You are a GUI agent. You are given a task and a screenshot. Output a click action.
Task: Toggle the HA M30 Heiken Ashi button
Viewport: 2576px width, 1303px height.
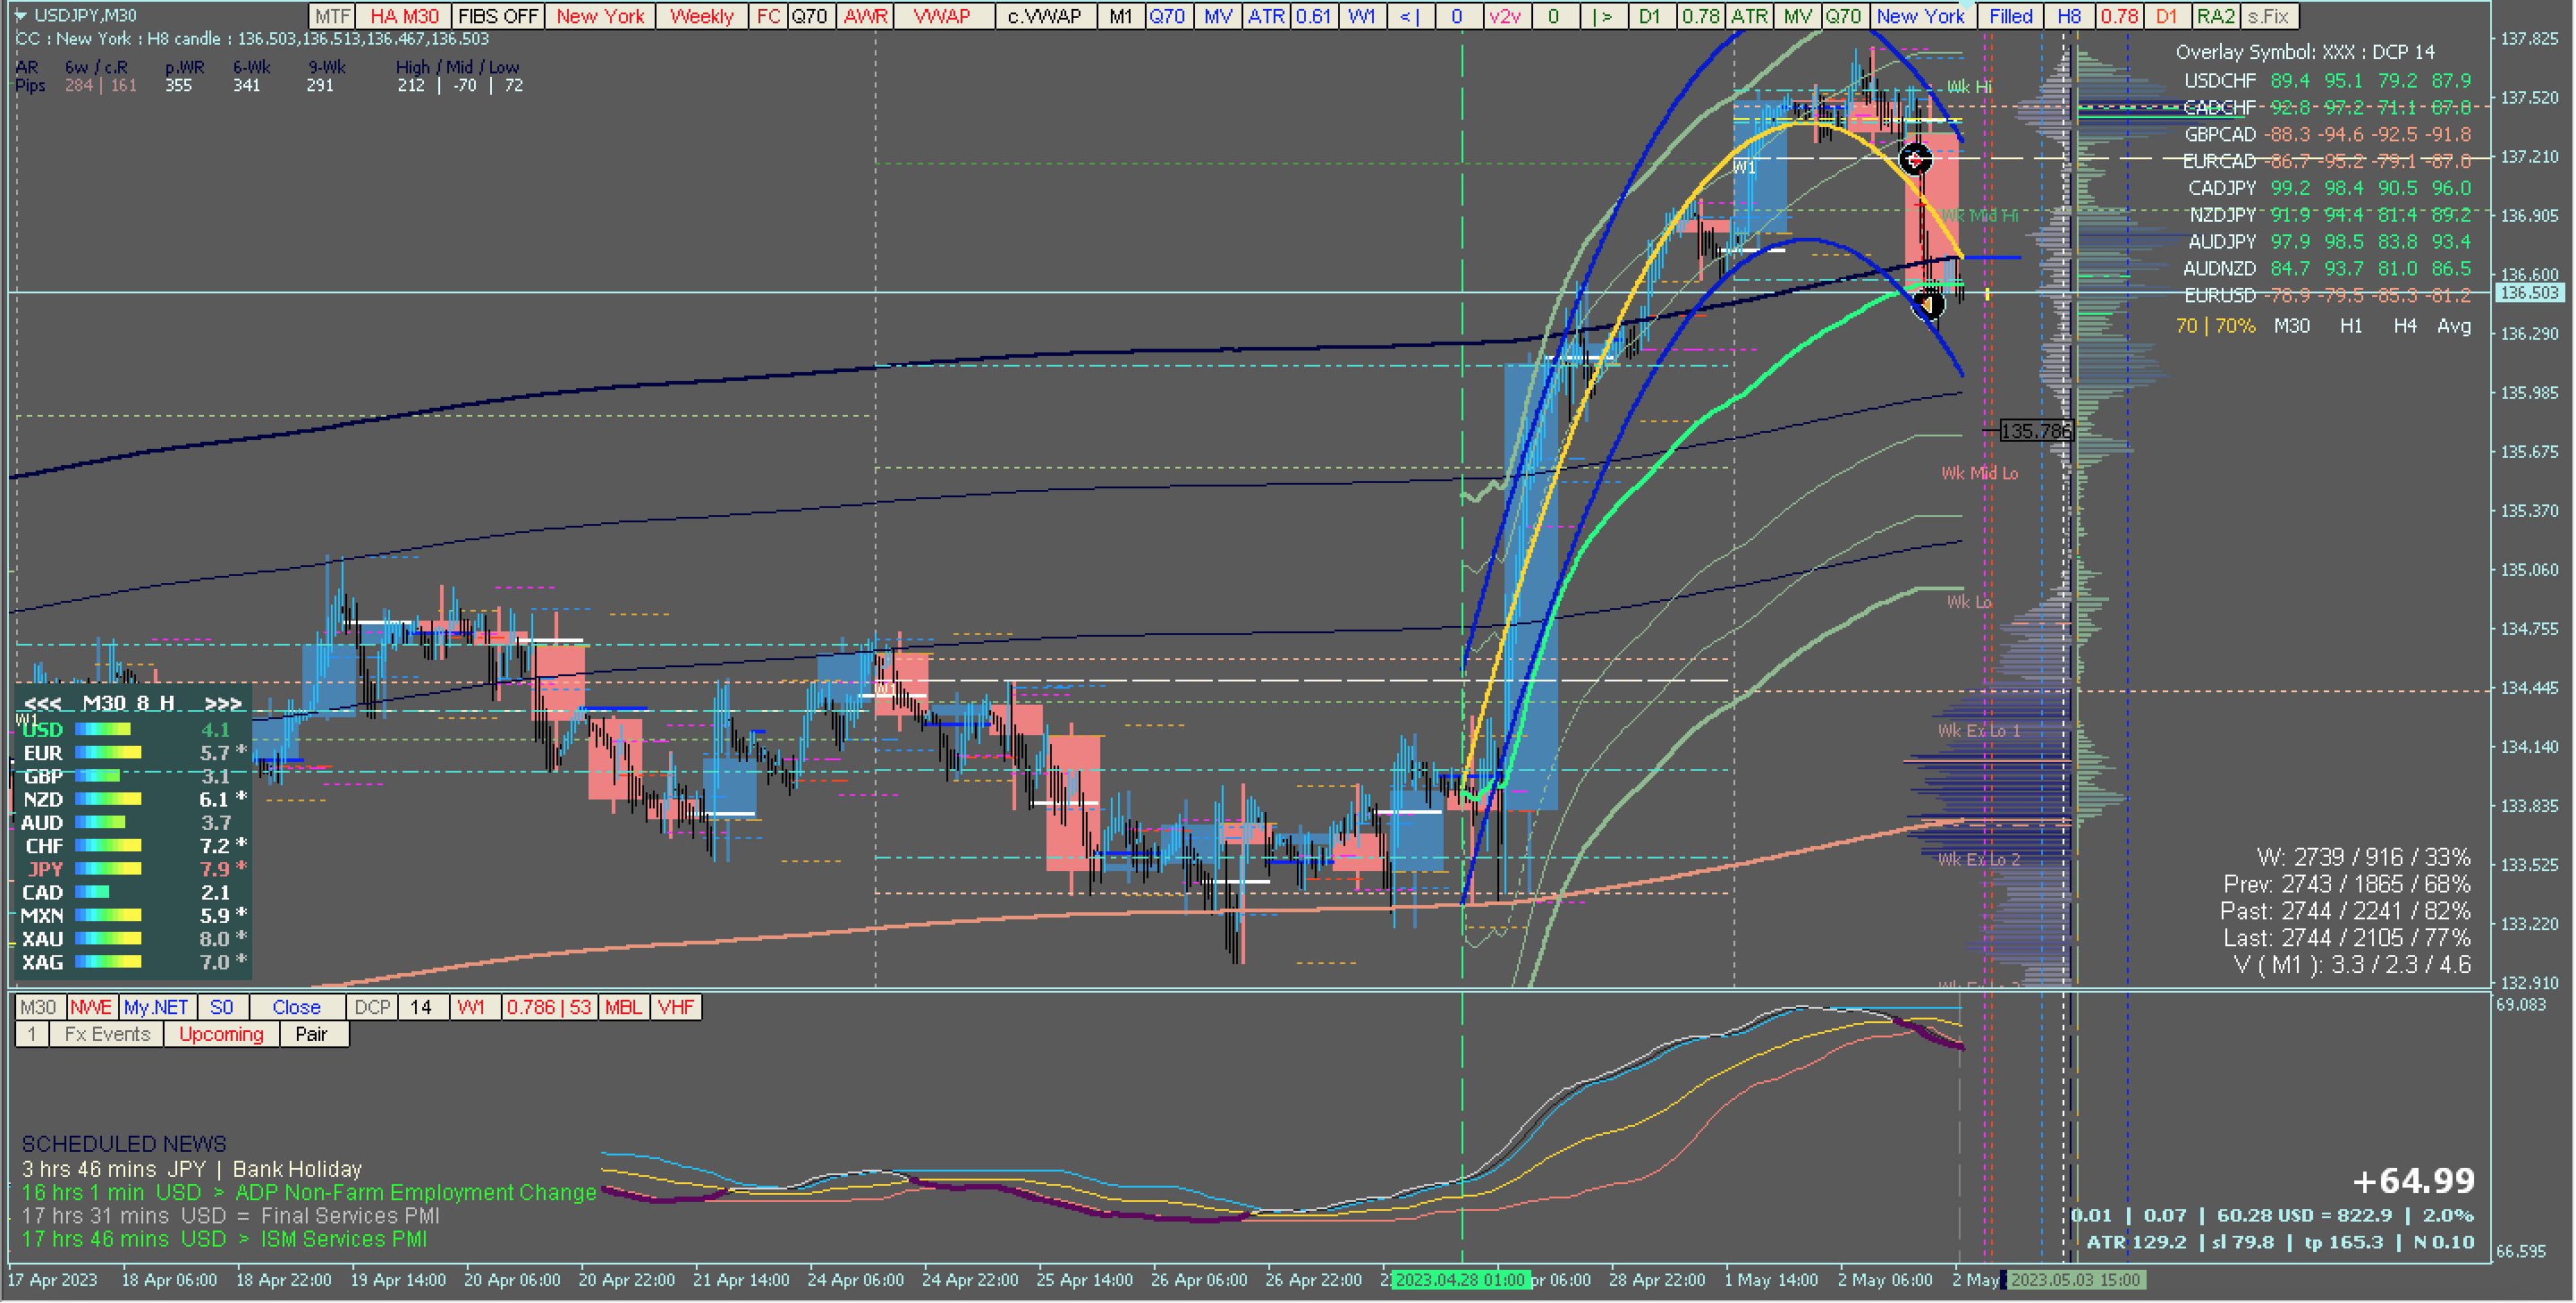404,16
